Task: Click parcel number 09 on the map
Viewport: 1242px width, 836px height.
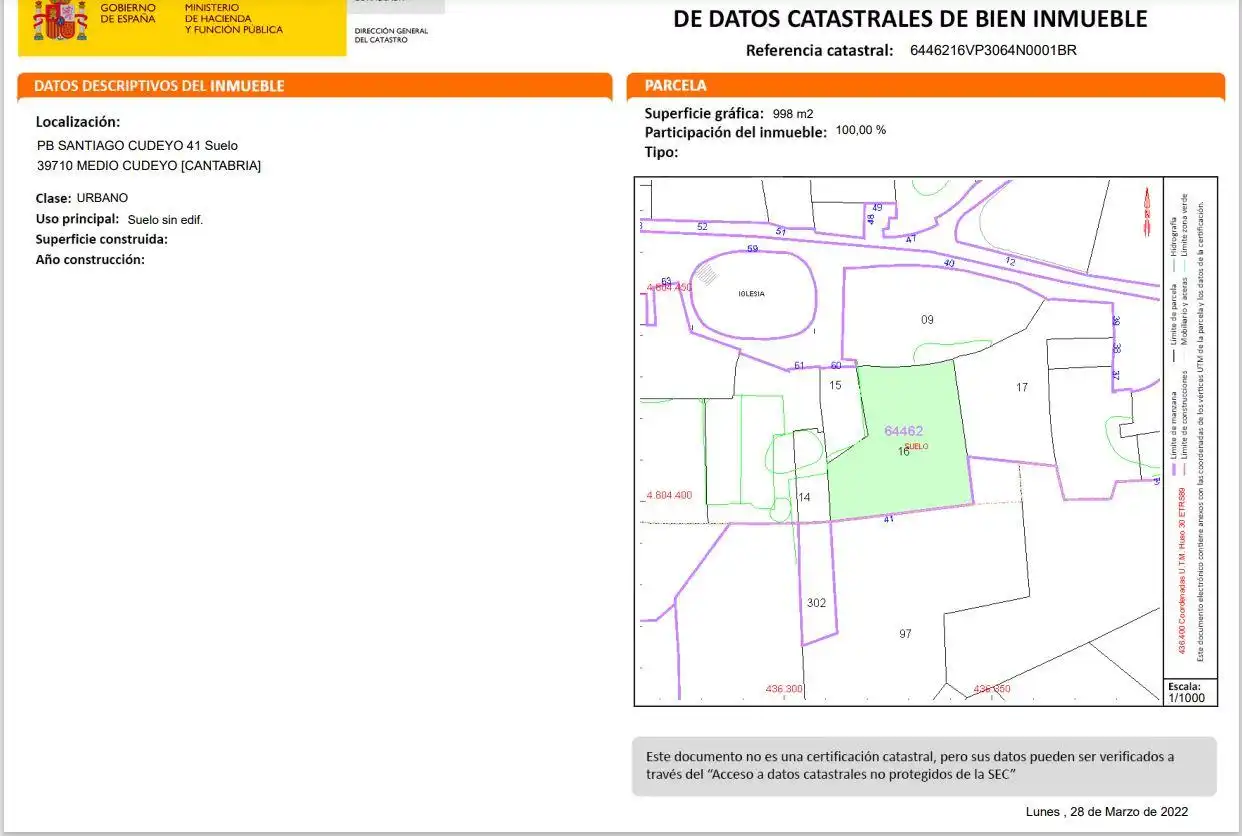Action: pyautogui.click(x=927, y=320)
